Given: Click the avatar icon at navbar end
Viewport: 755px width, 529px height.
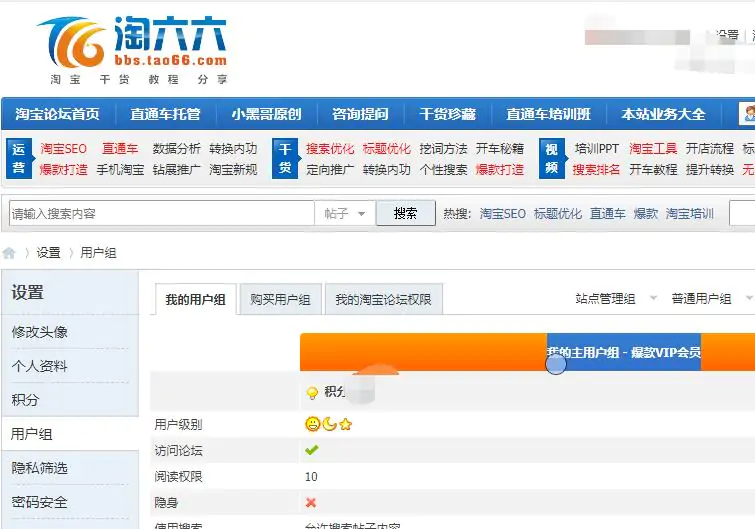Looking at the screenshot, I should pos(748,114).
